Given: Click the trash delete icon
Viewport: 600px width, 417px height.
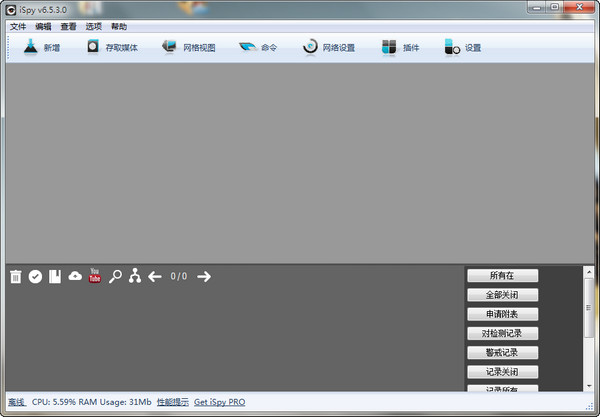Looking at the screenshot, I should (x=16, y=277).
